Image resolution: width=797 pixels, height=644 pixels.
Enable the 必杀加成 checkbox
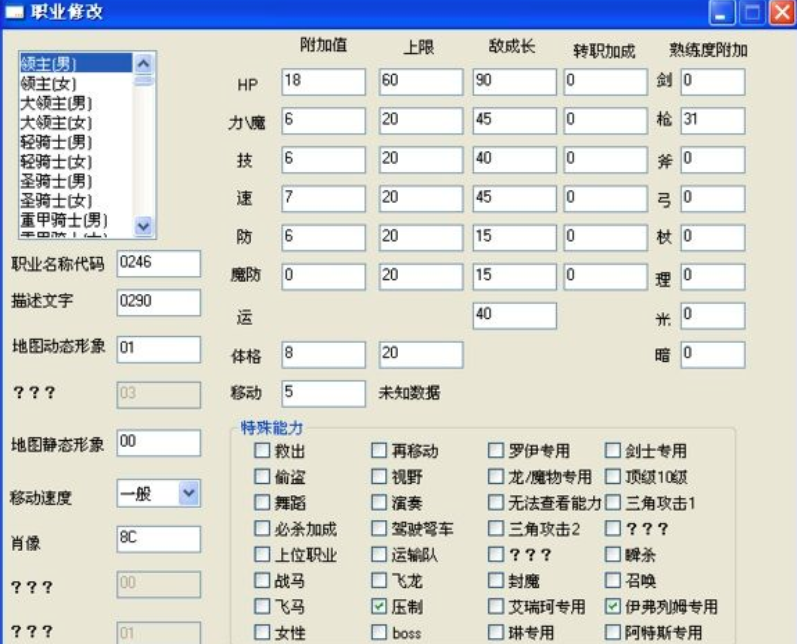point(262,528)
